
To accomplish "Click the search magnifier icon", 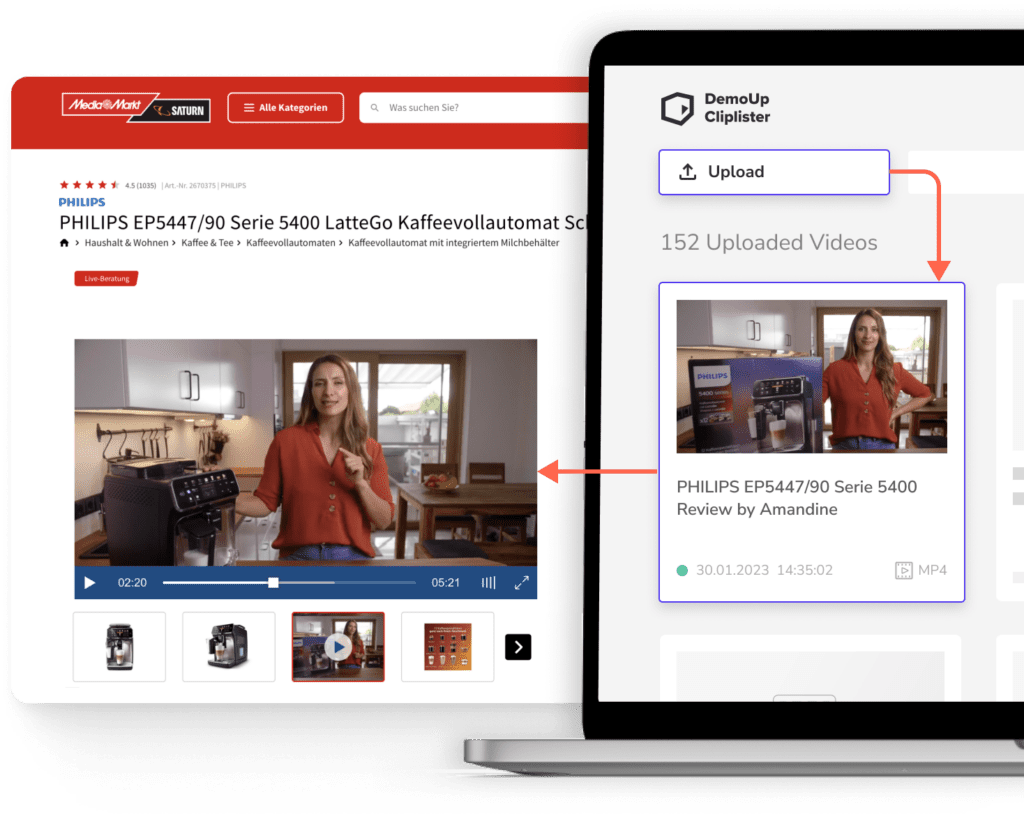I will click(x=374, y=108).
